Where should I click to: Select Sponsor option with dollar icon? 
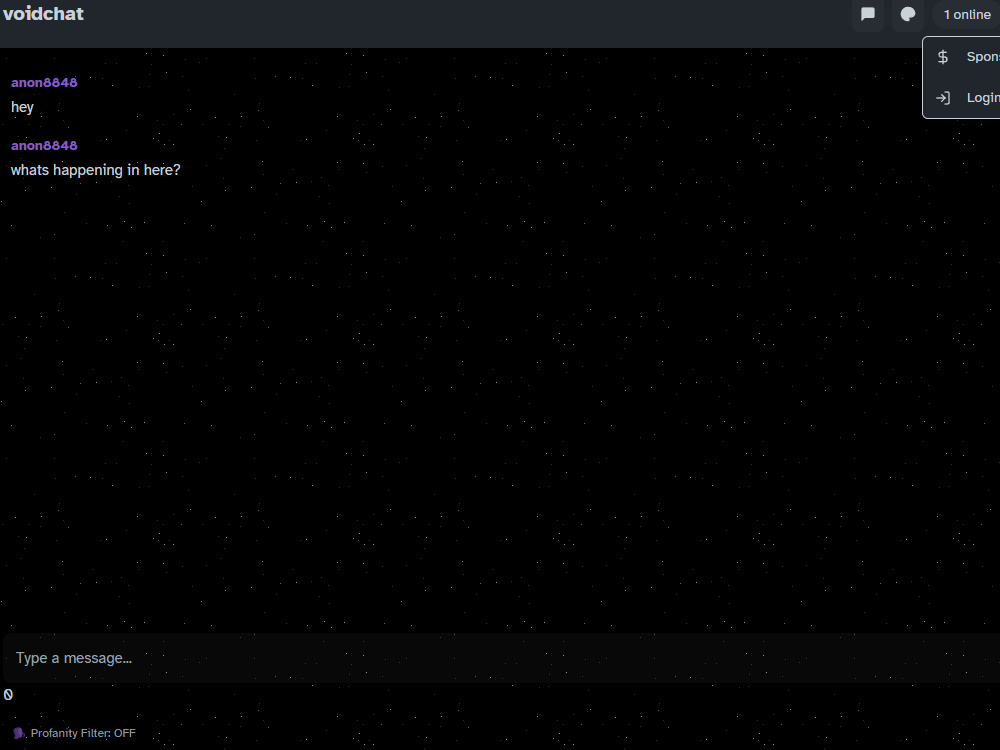tap(964, 57)
